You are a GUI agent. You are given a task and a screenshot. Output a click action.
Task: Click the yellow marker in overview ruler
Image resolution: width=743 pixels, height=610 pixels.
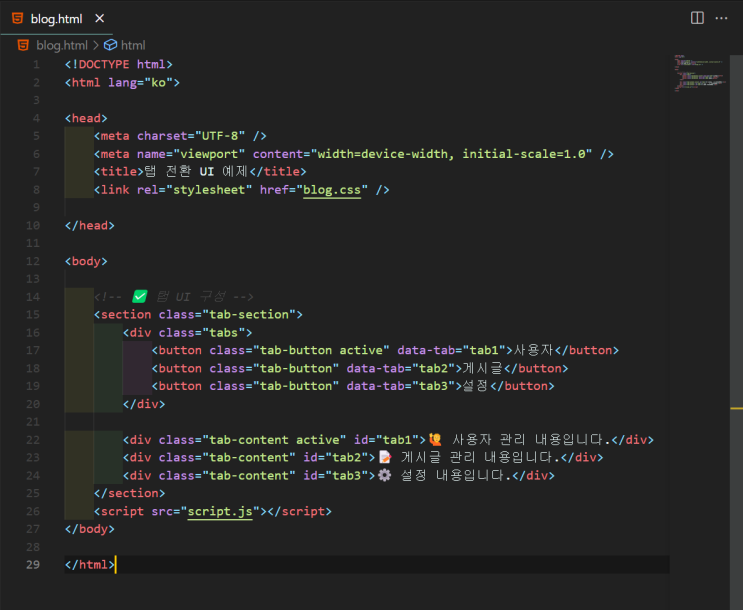click(x=736, y=408)
